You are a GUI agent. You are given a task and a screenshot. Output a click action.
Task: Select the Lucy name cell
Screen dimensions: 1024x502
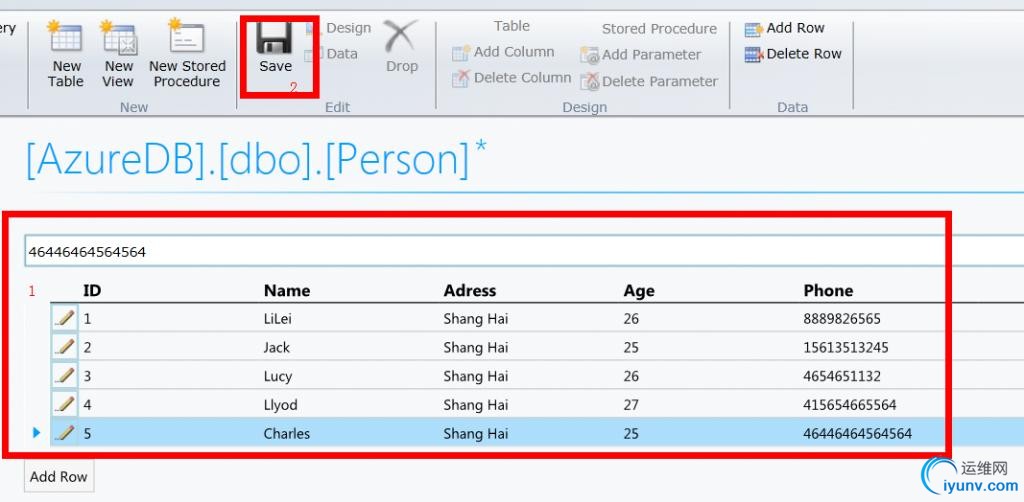278,376
